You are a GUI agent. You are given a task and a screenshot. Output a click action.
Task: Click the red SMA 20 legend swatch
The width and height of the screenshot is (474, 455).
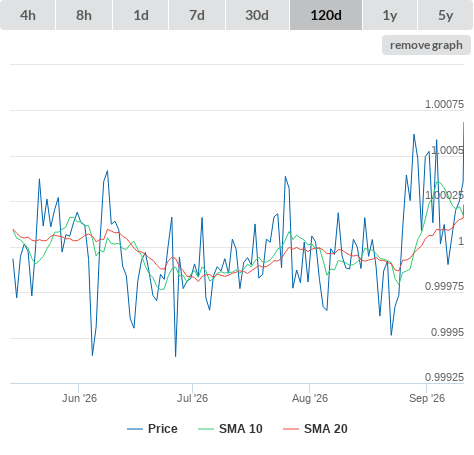click(x=291, y=429)
